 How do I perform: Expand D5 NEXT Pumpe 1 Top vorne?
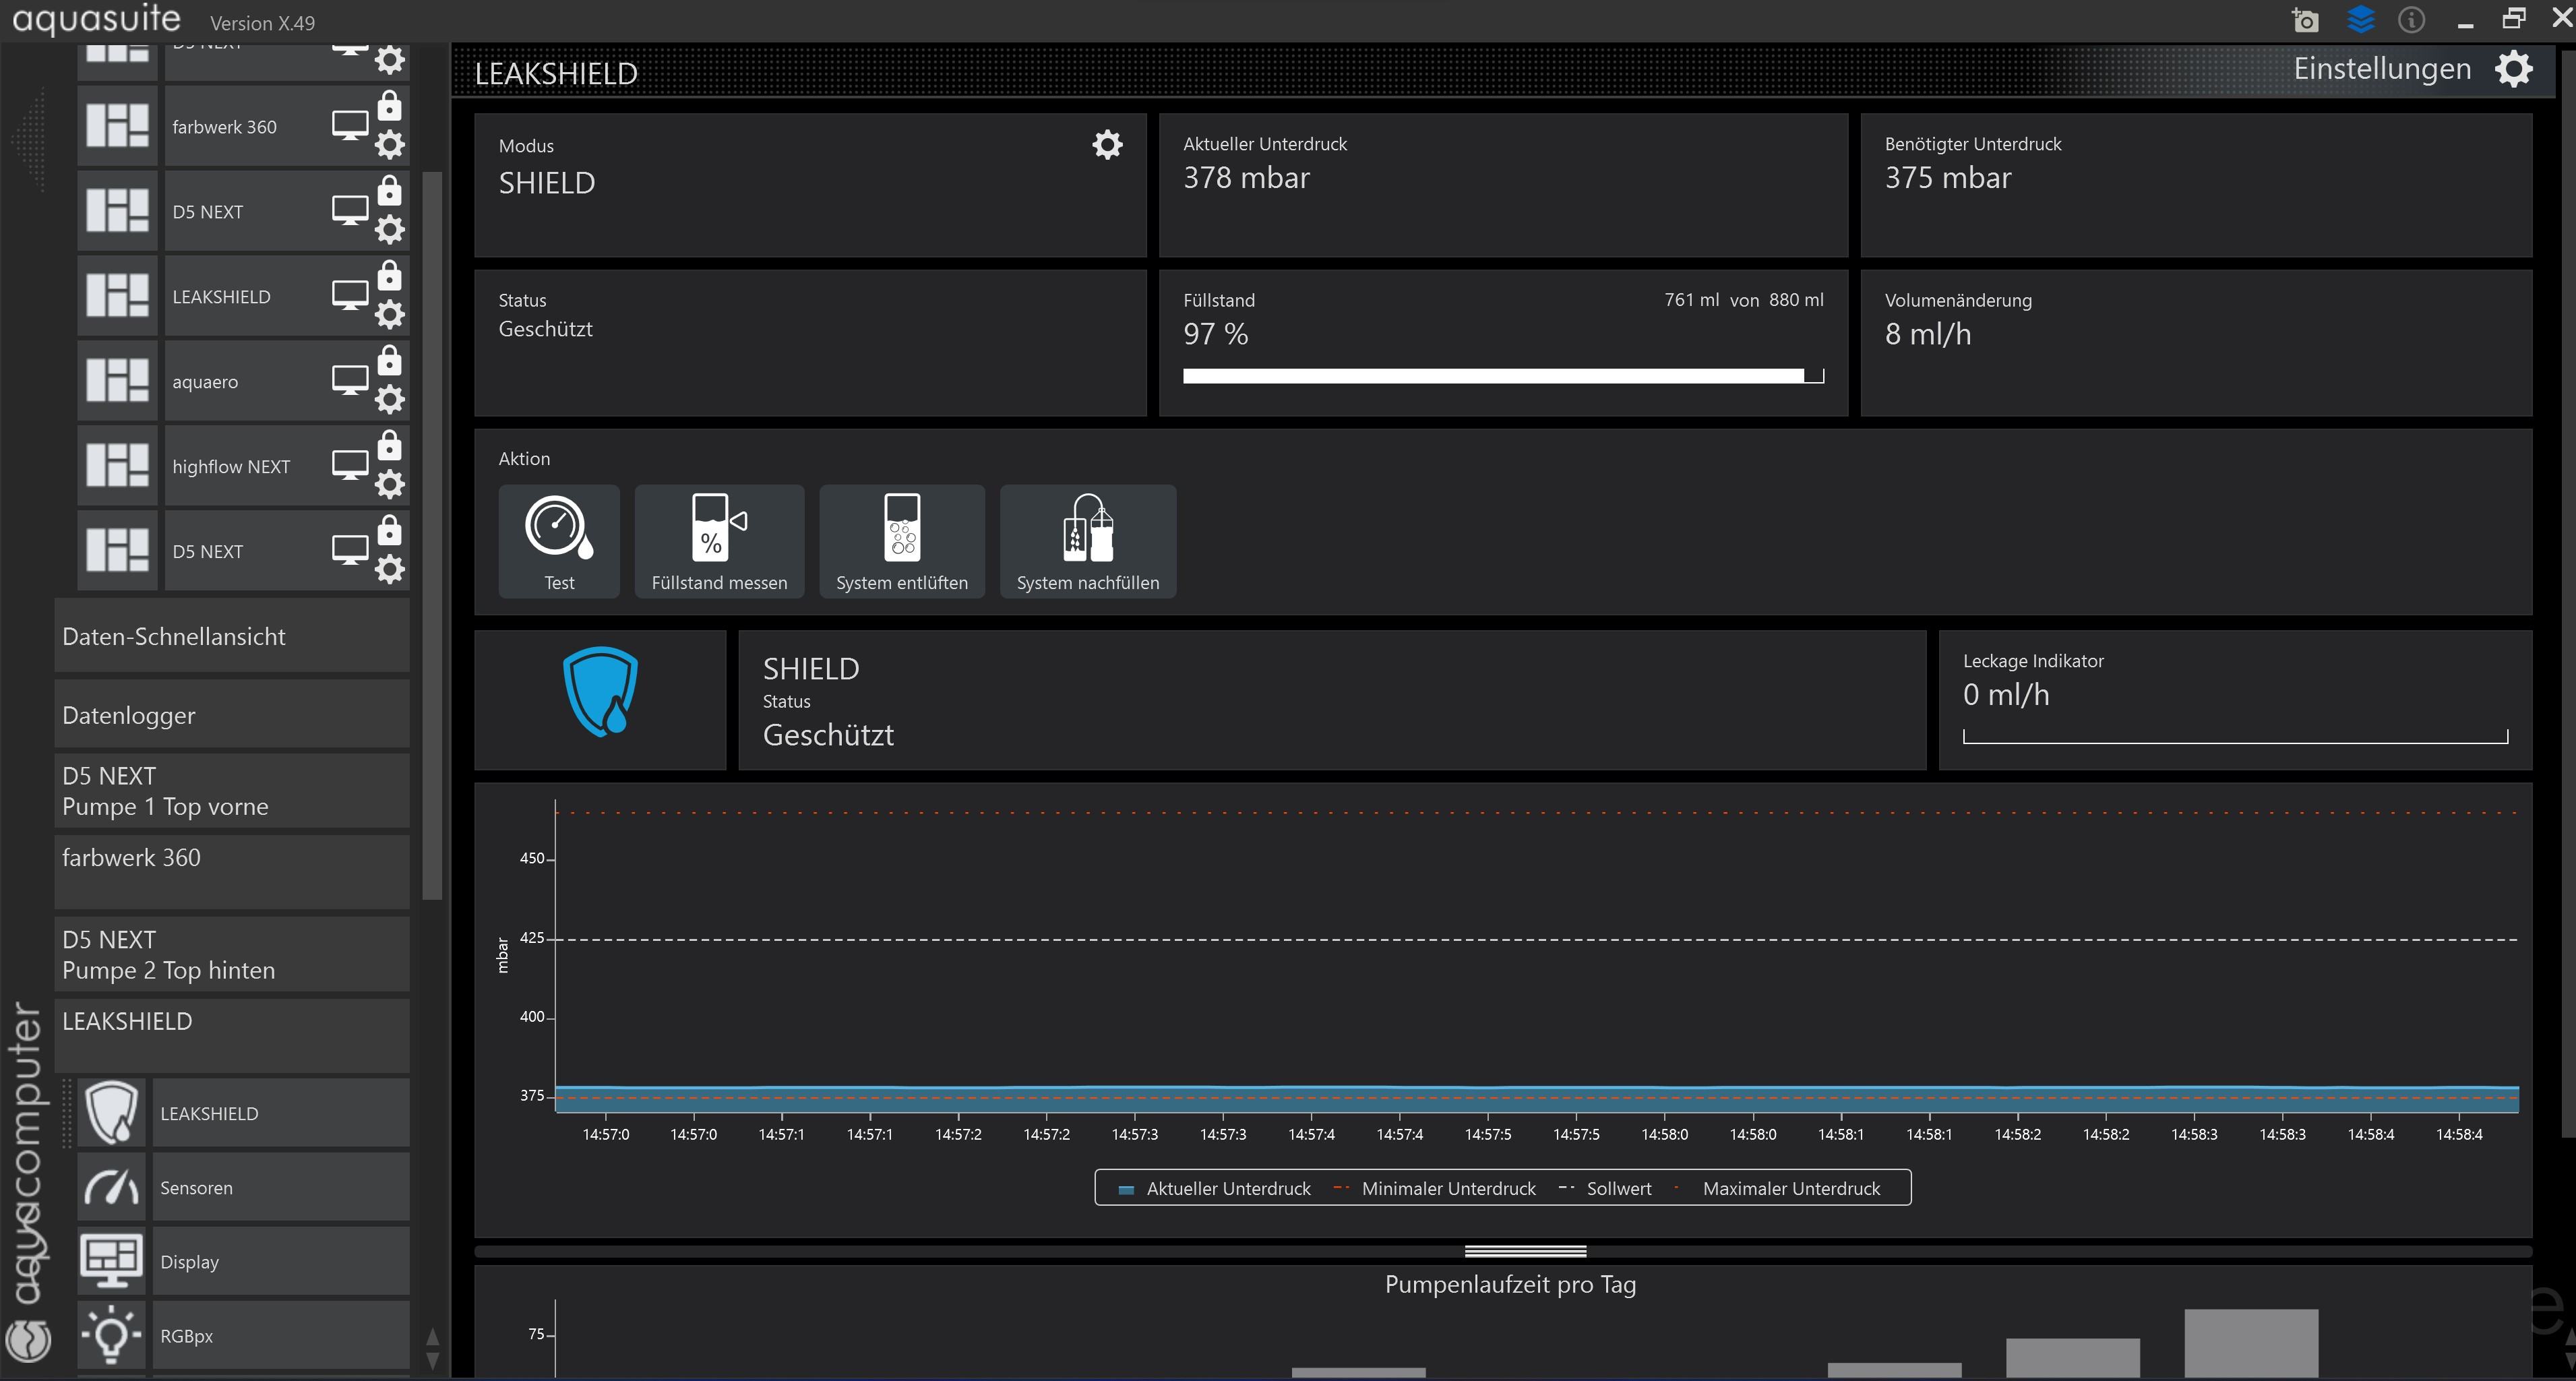(232, 791)
